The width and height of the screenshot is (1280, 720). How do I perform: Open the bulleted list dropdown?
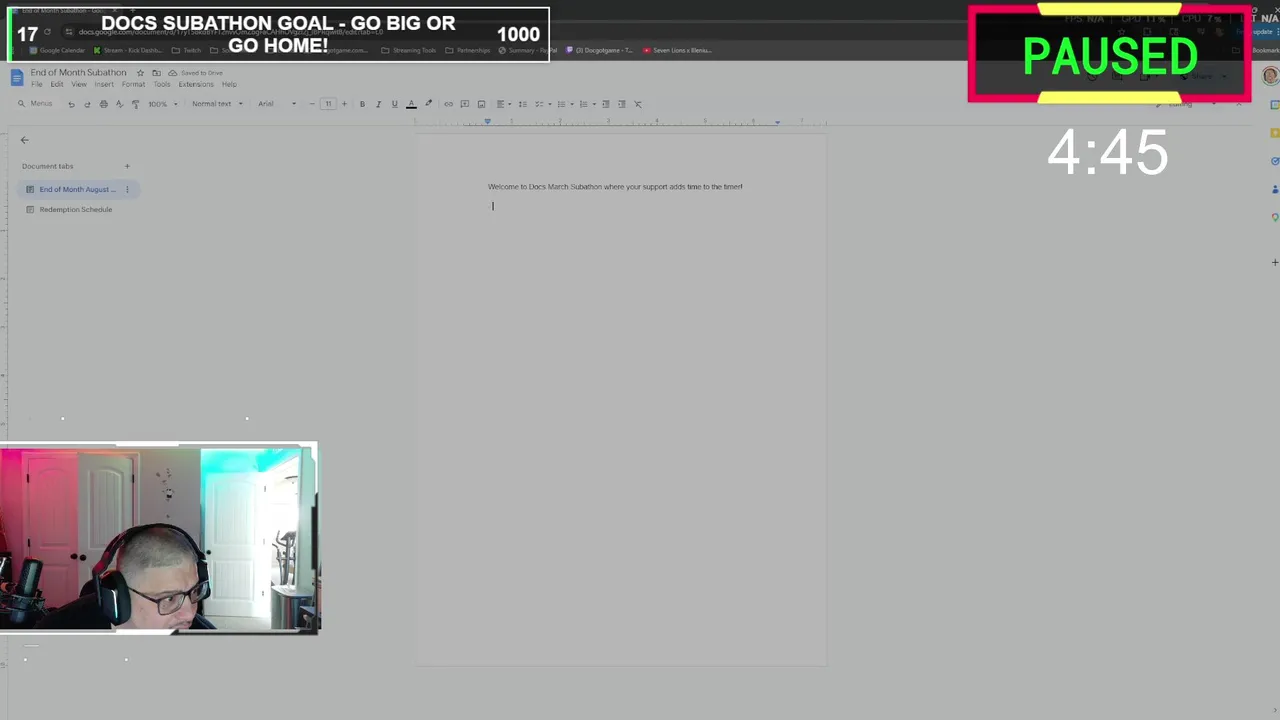(563, 104)
